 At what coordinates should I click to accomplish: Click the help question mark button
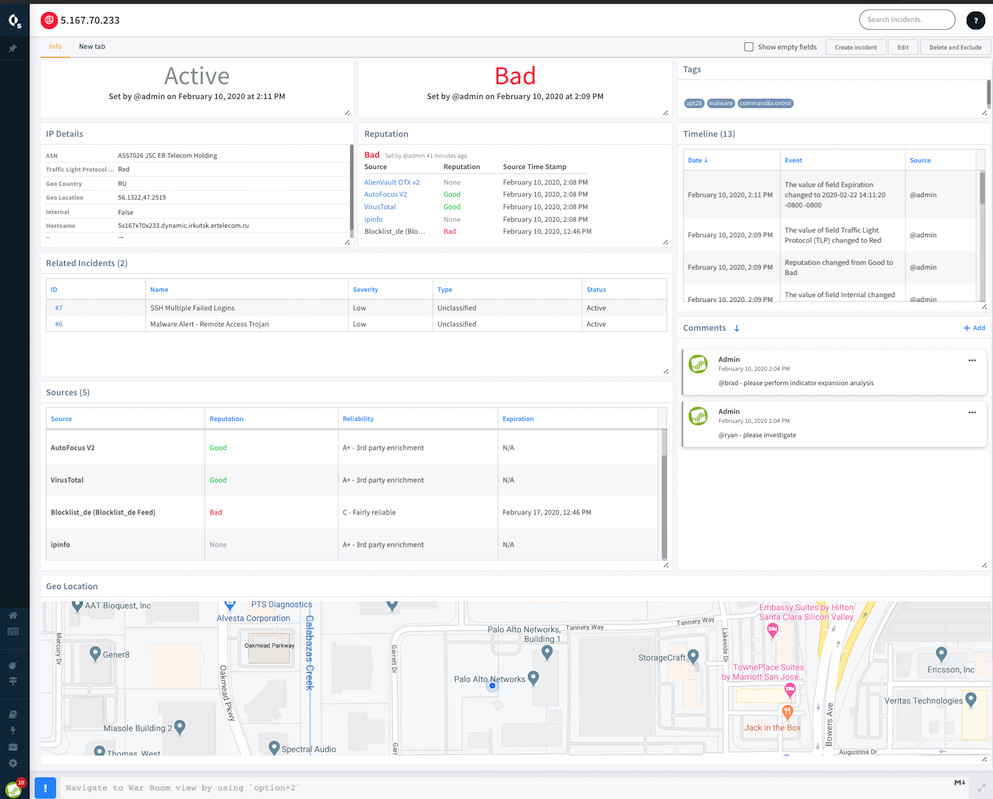[x=975, y=20]
